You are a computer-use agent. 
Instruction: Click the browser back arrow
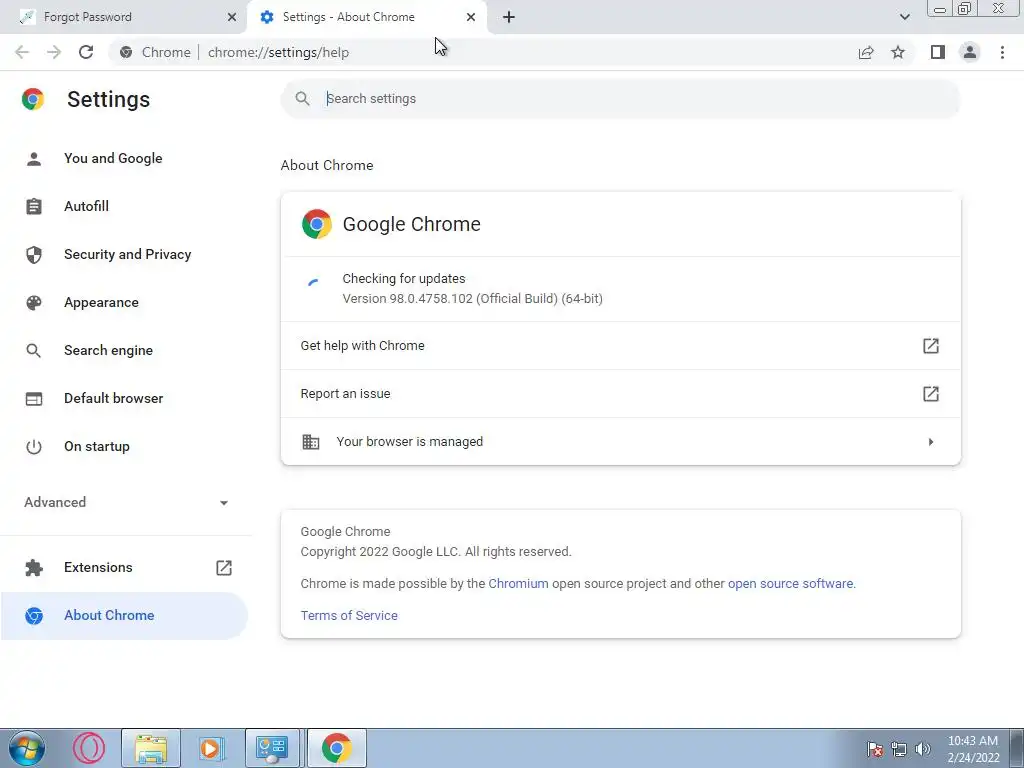(22, 52)
